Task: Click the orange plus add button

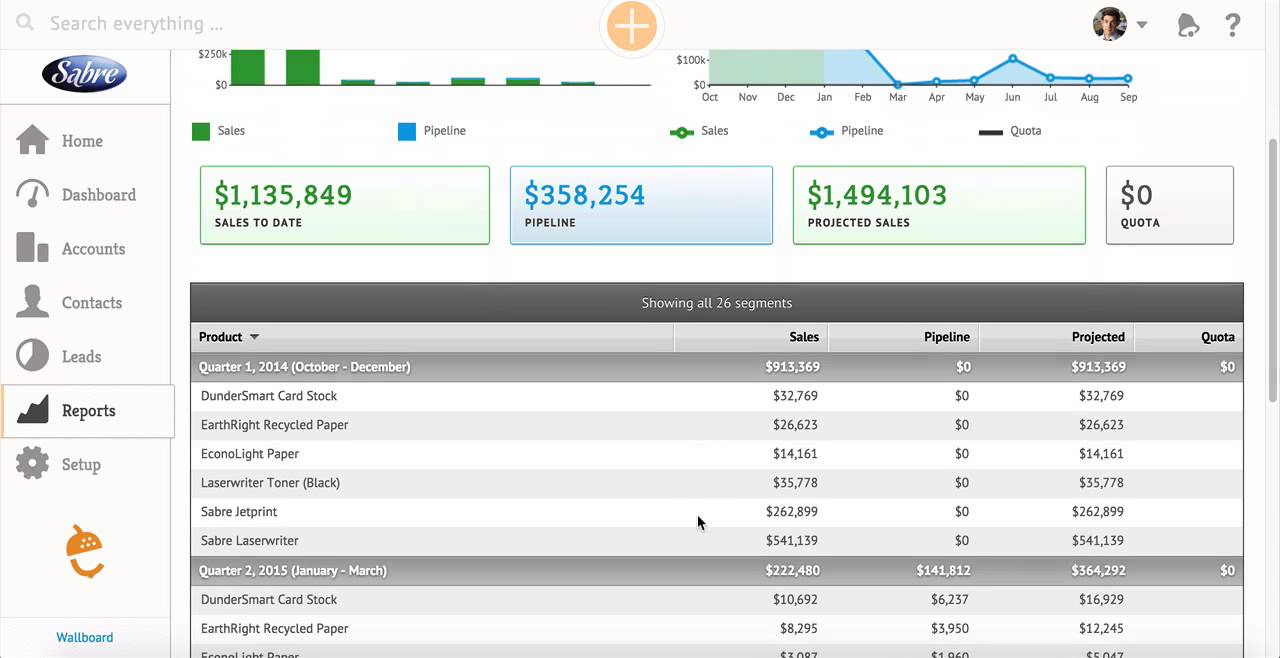Action: (x=631, y=26)
